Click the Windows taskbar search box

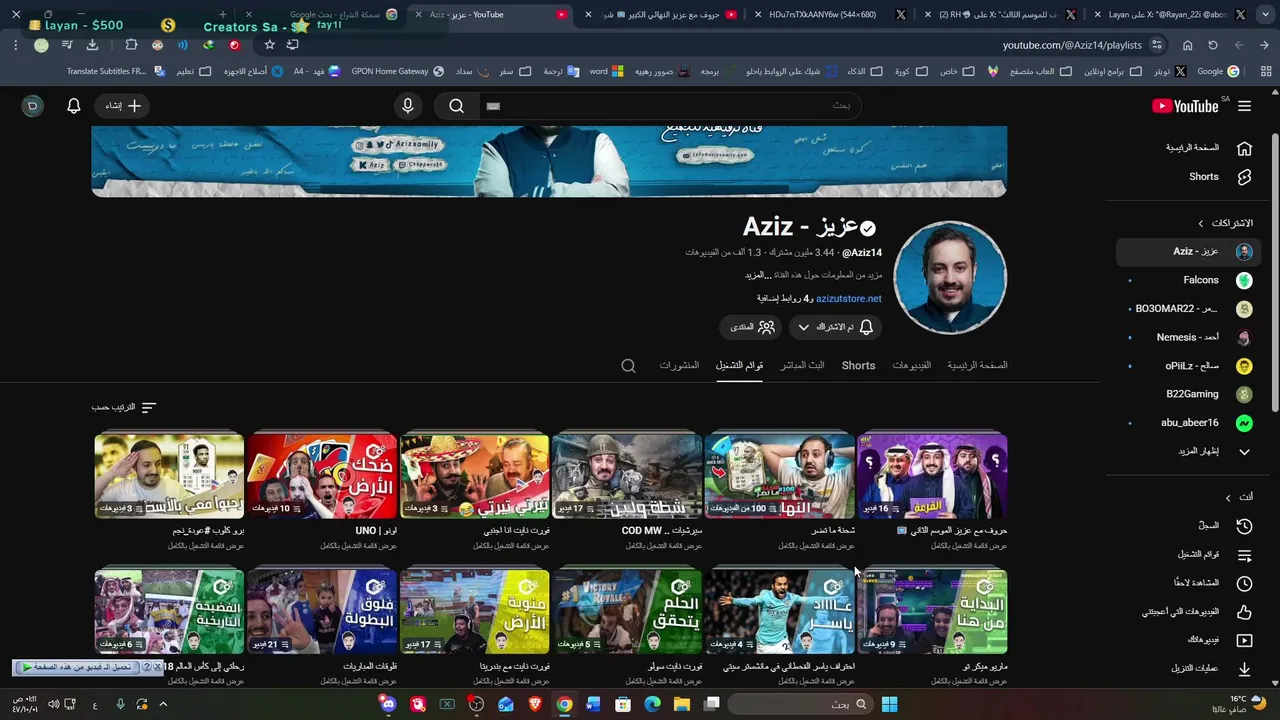[800, 704]
